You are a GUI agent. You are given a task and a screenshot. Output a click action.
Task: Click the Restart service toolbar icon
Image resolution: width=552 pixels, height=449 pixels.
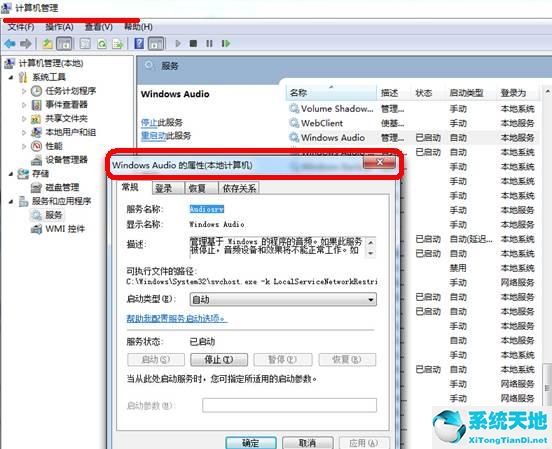(x=225, y=43)
